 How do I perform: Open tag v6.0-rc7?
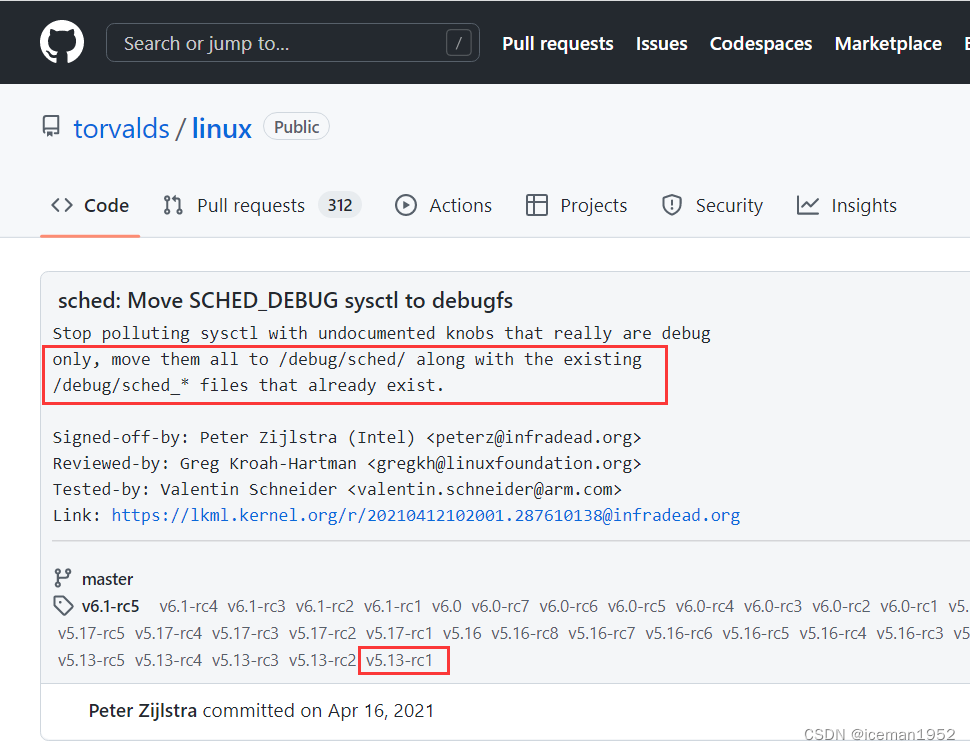pyautogui.click(x=500, y=606)
